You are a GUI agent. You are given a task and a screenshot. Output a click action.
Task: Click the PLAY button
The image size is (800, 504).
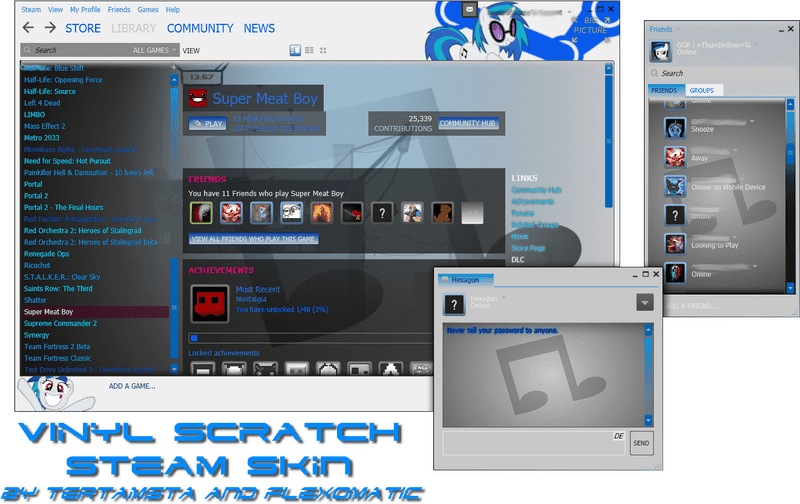[208, 123]
